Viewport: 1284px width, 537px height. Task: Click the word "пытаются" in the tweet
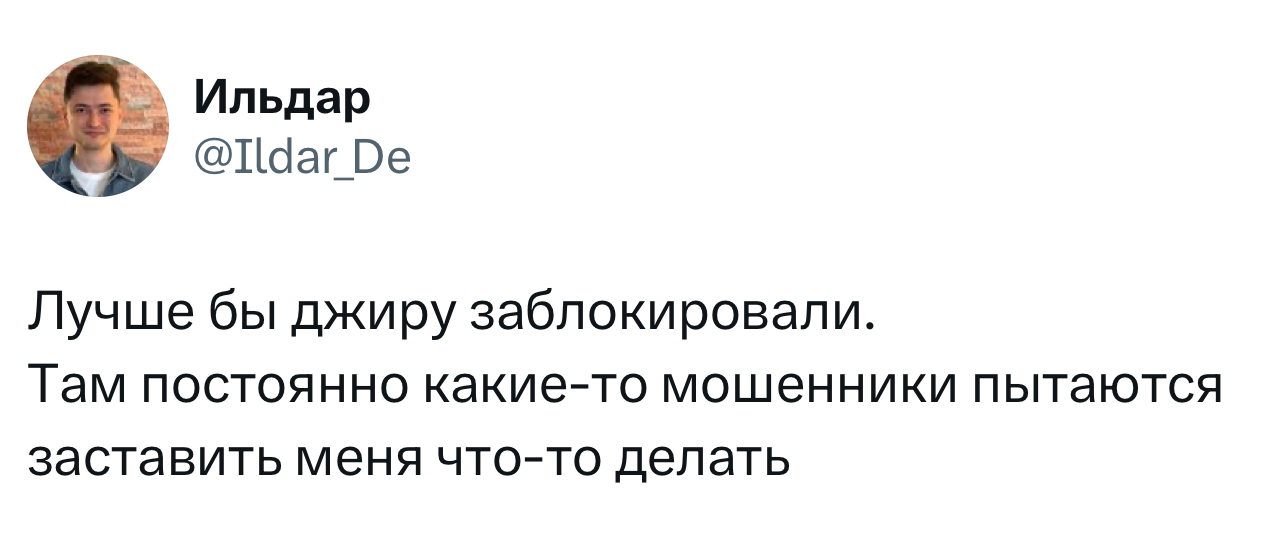(x=1086, y=386)
